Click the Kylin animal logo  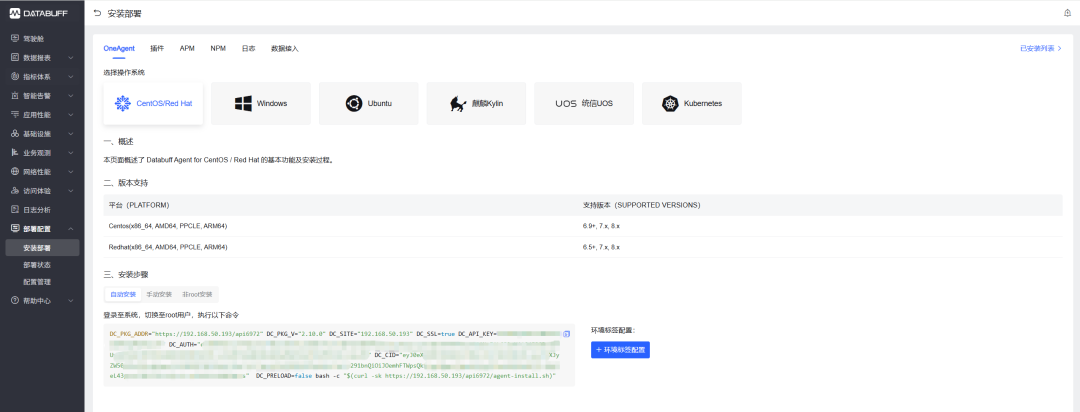(x=458, y=103)
